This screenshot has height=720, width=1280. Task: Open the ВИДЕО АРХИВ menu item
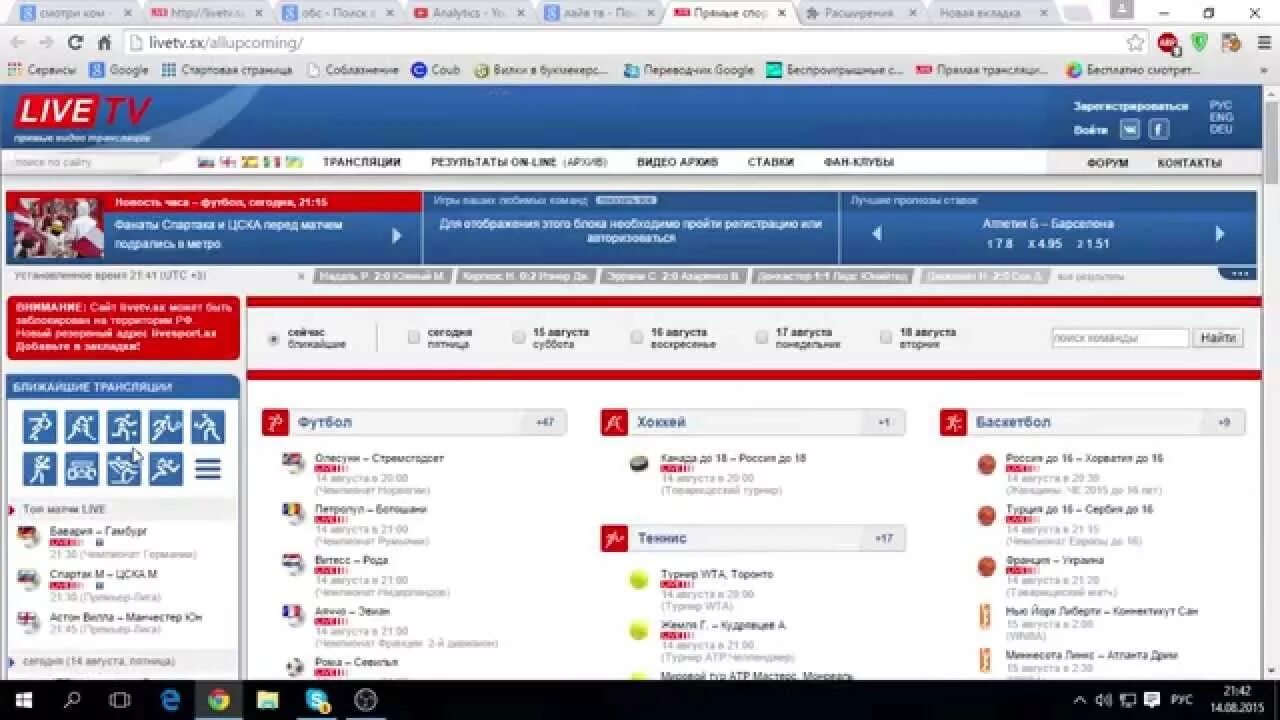[x=677, y=162]
